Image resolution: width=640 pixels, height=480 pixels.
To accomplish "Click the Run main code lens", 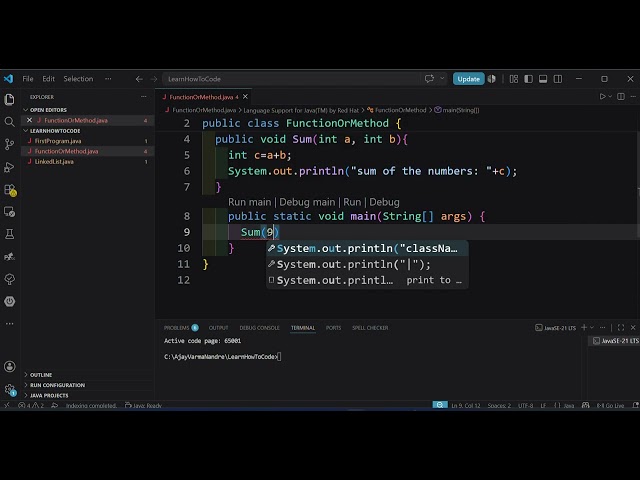I will click(249, 202).
